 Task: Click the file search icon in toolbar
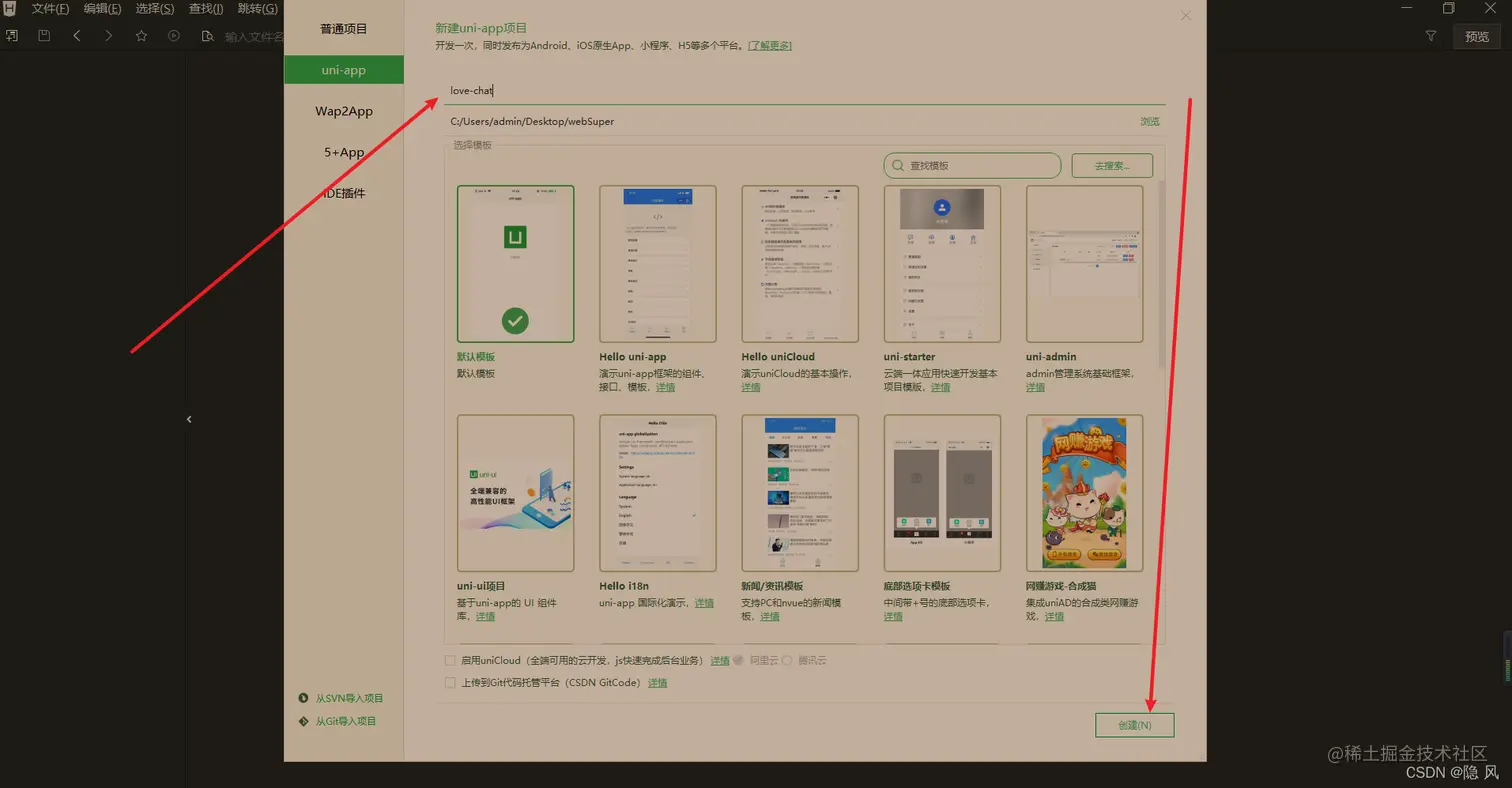207,36
